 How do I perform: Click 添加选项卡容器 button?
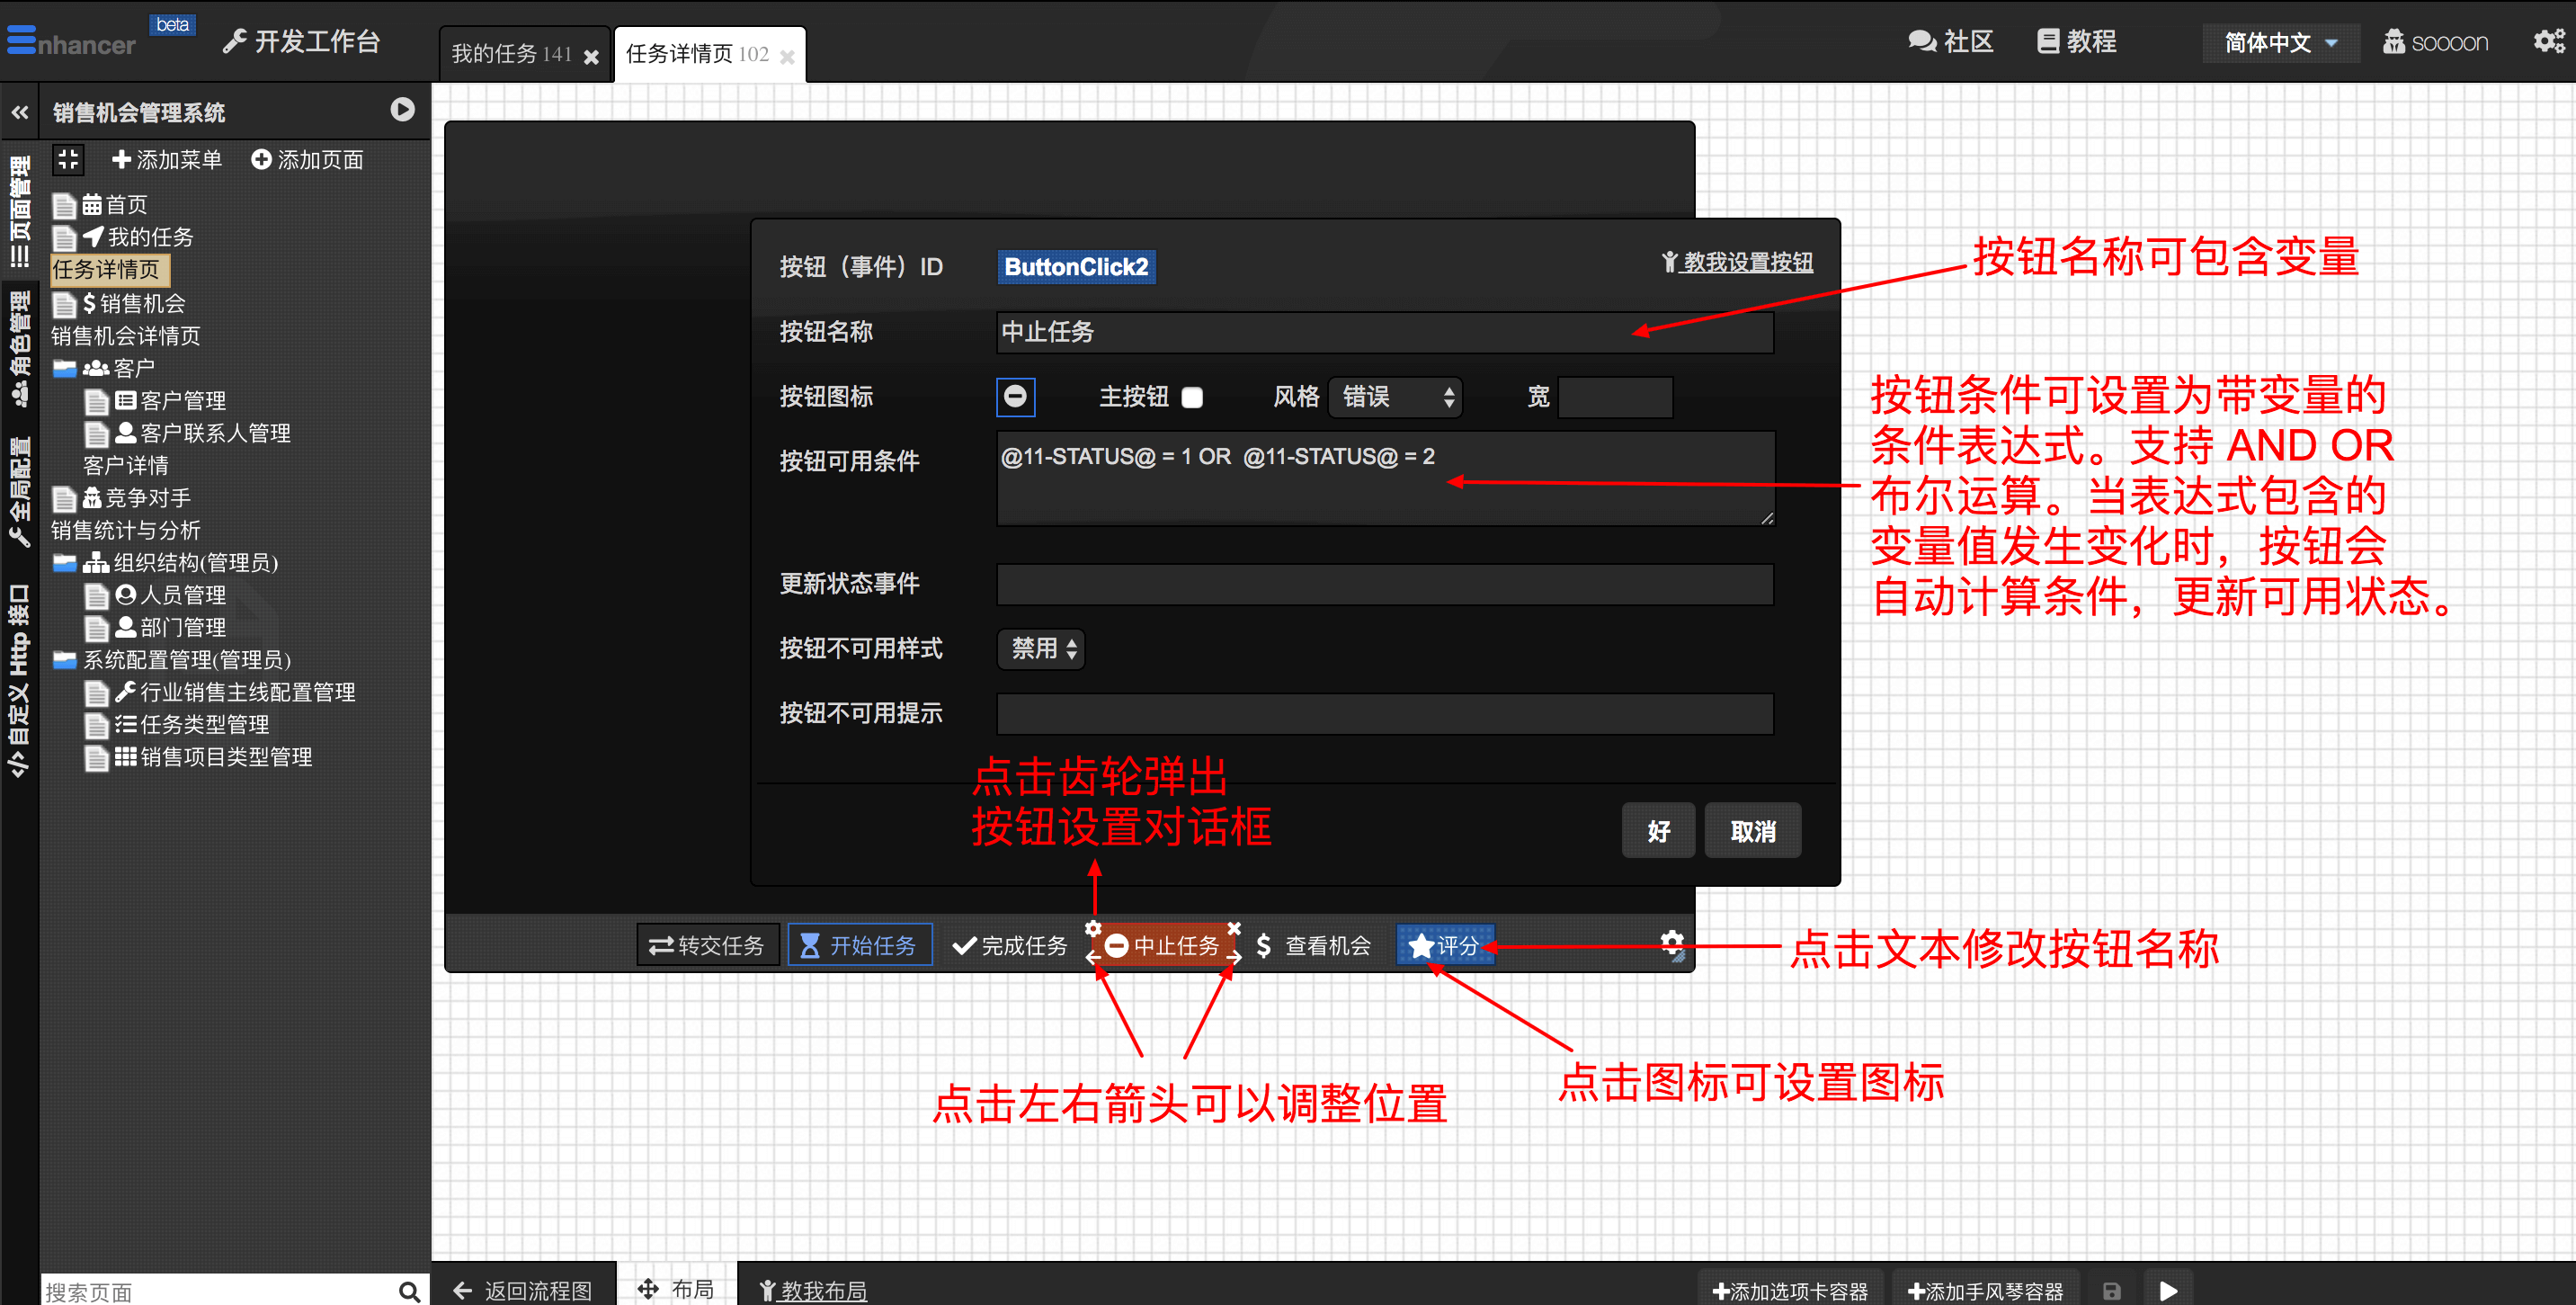tap(1790, 1291)
